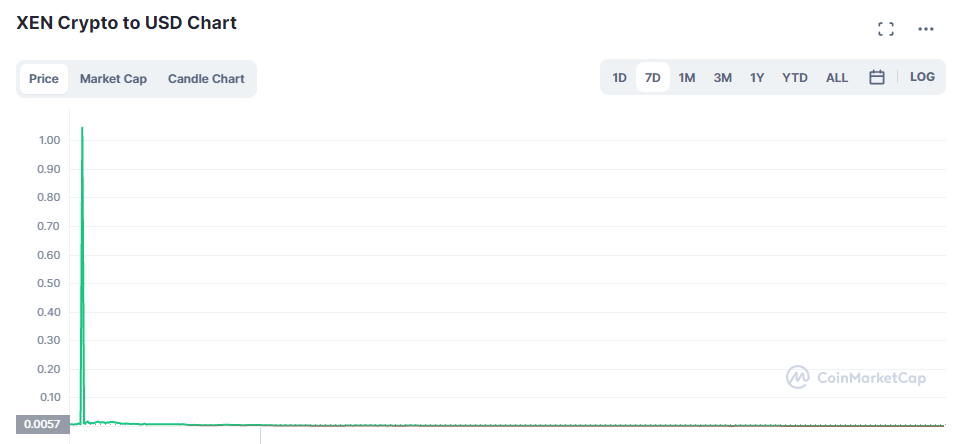Click the 0.0057 current price label
Screen dimensions: 972x444
(x=42, y=425)
